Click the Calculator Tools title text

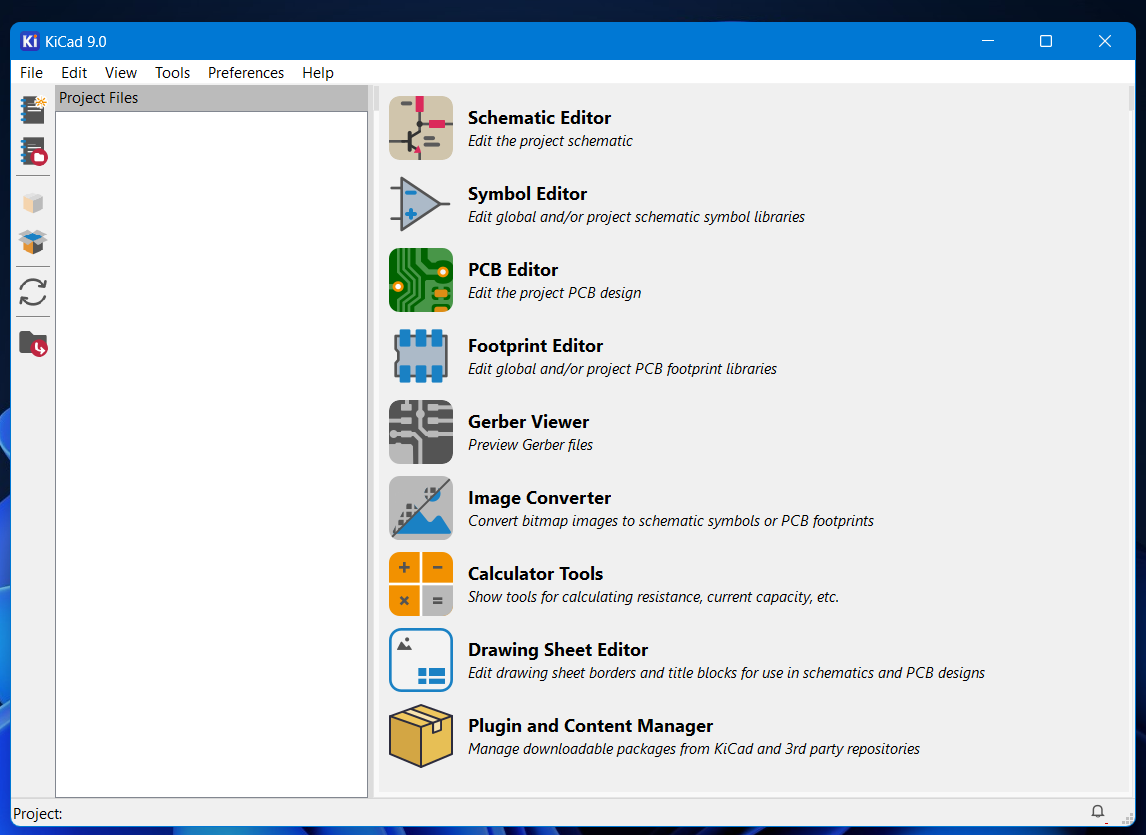(x=536, y=574)
